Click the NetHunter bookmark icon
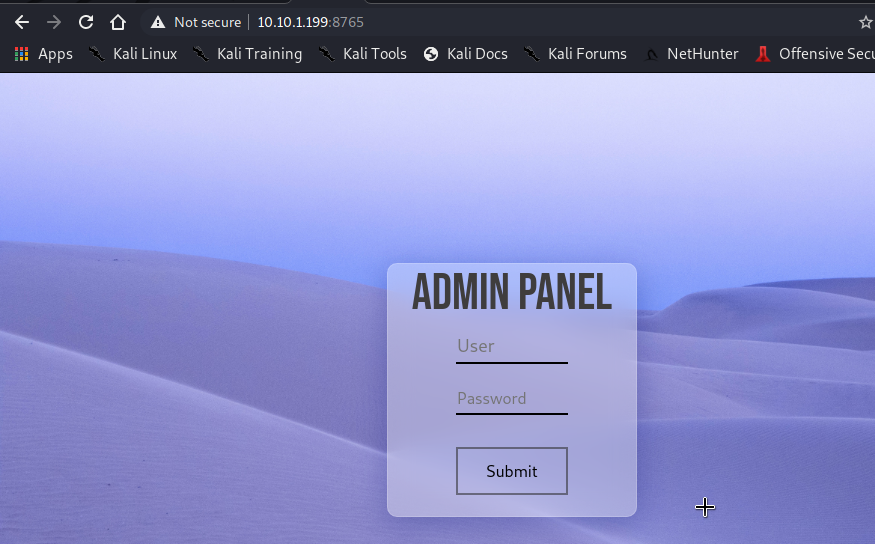Image resolution: width=875 pixels, height=544 pixels. coord(651,55)
